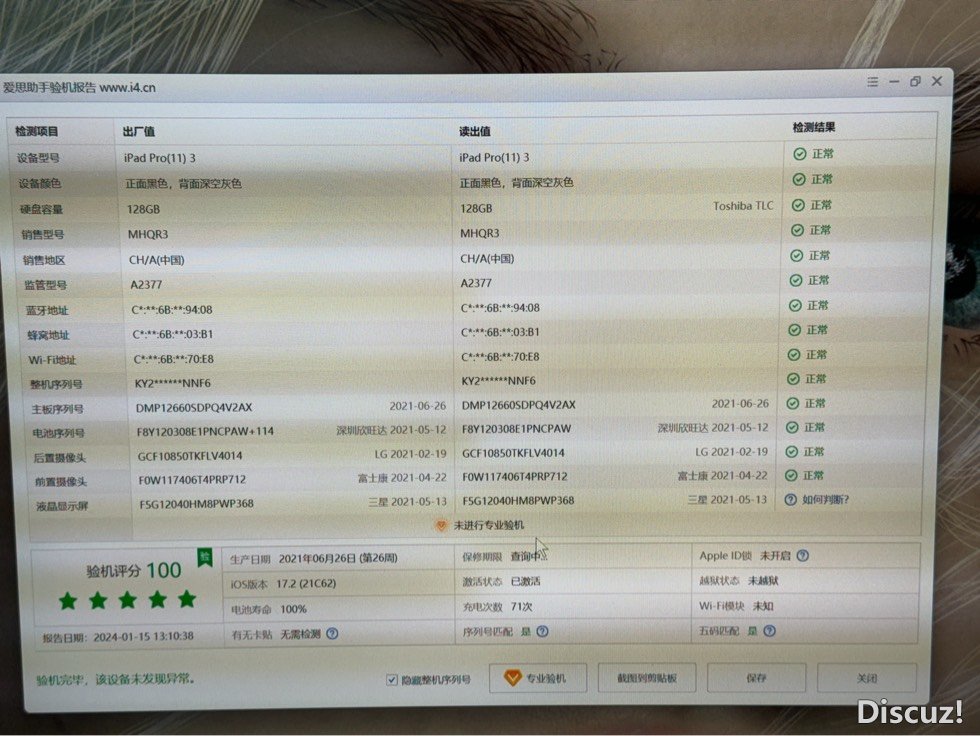Click the 验机评分 100 score text
Screen dimensions: 980x736
tap(134, 570)
